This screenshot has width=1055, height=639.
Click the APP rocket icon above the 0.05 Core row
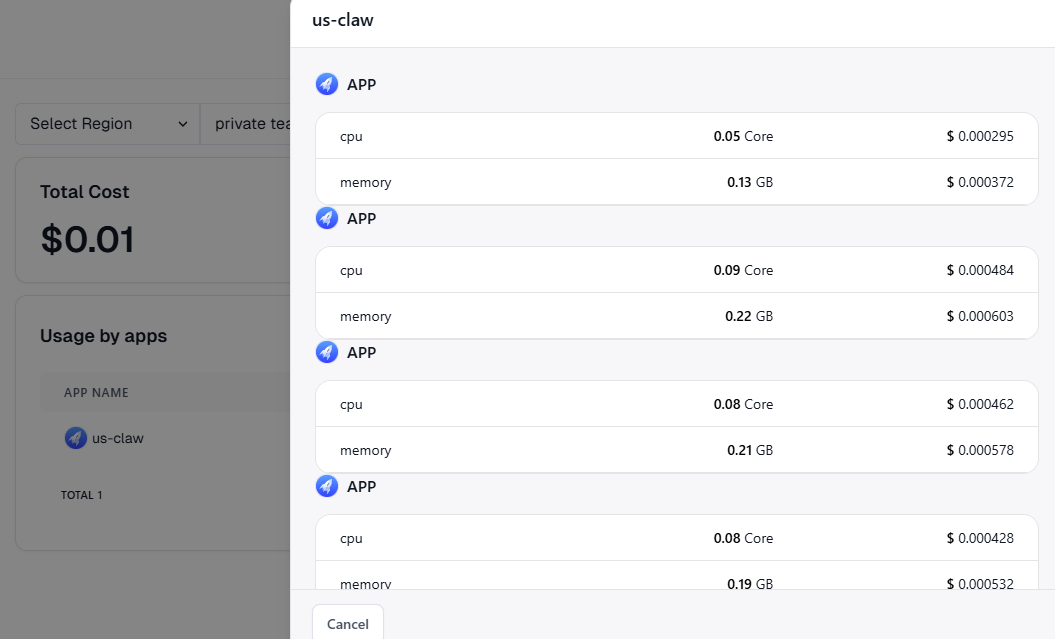coord(327,84)
